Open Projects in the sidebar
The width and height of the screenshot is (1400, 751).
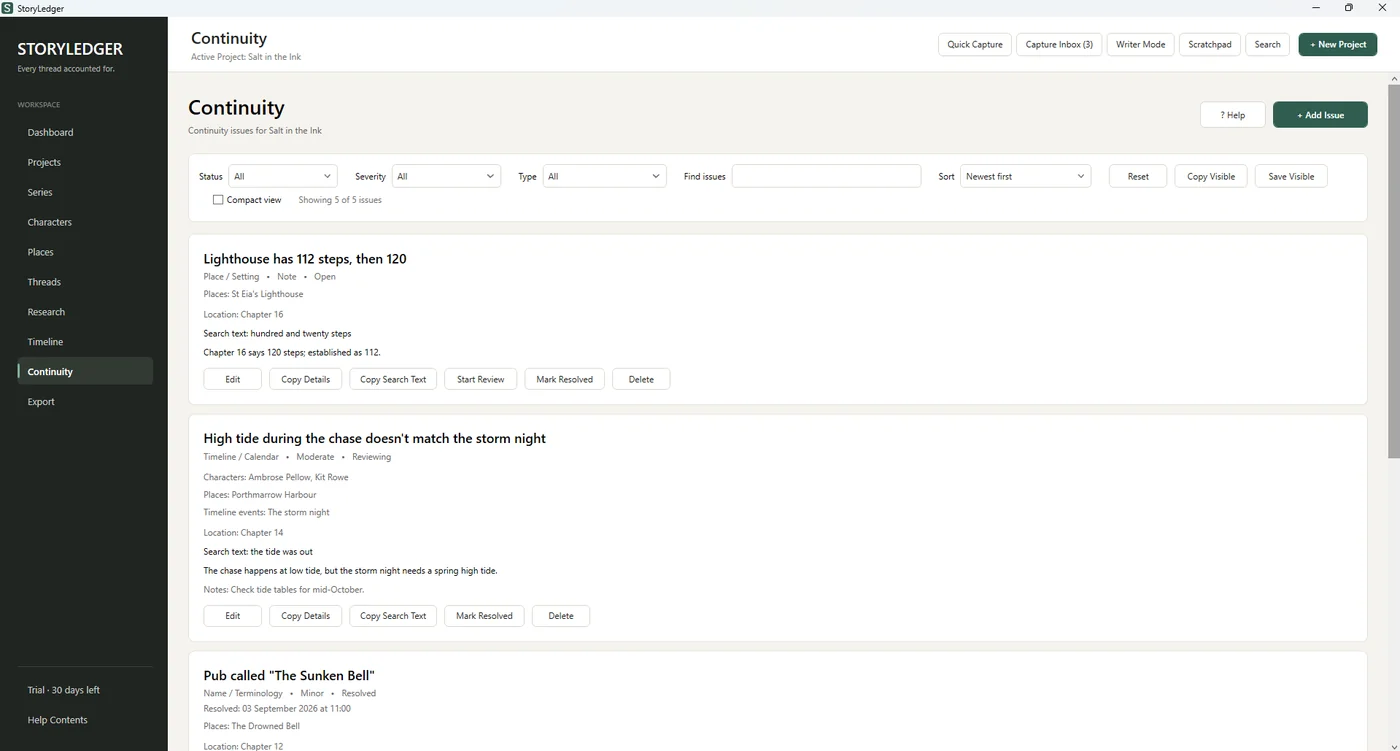[x=85, y=162]
